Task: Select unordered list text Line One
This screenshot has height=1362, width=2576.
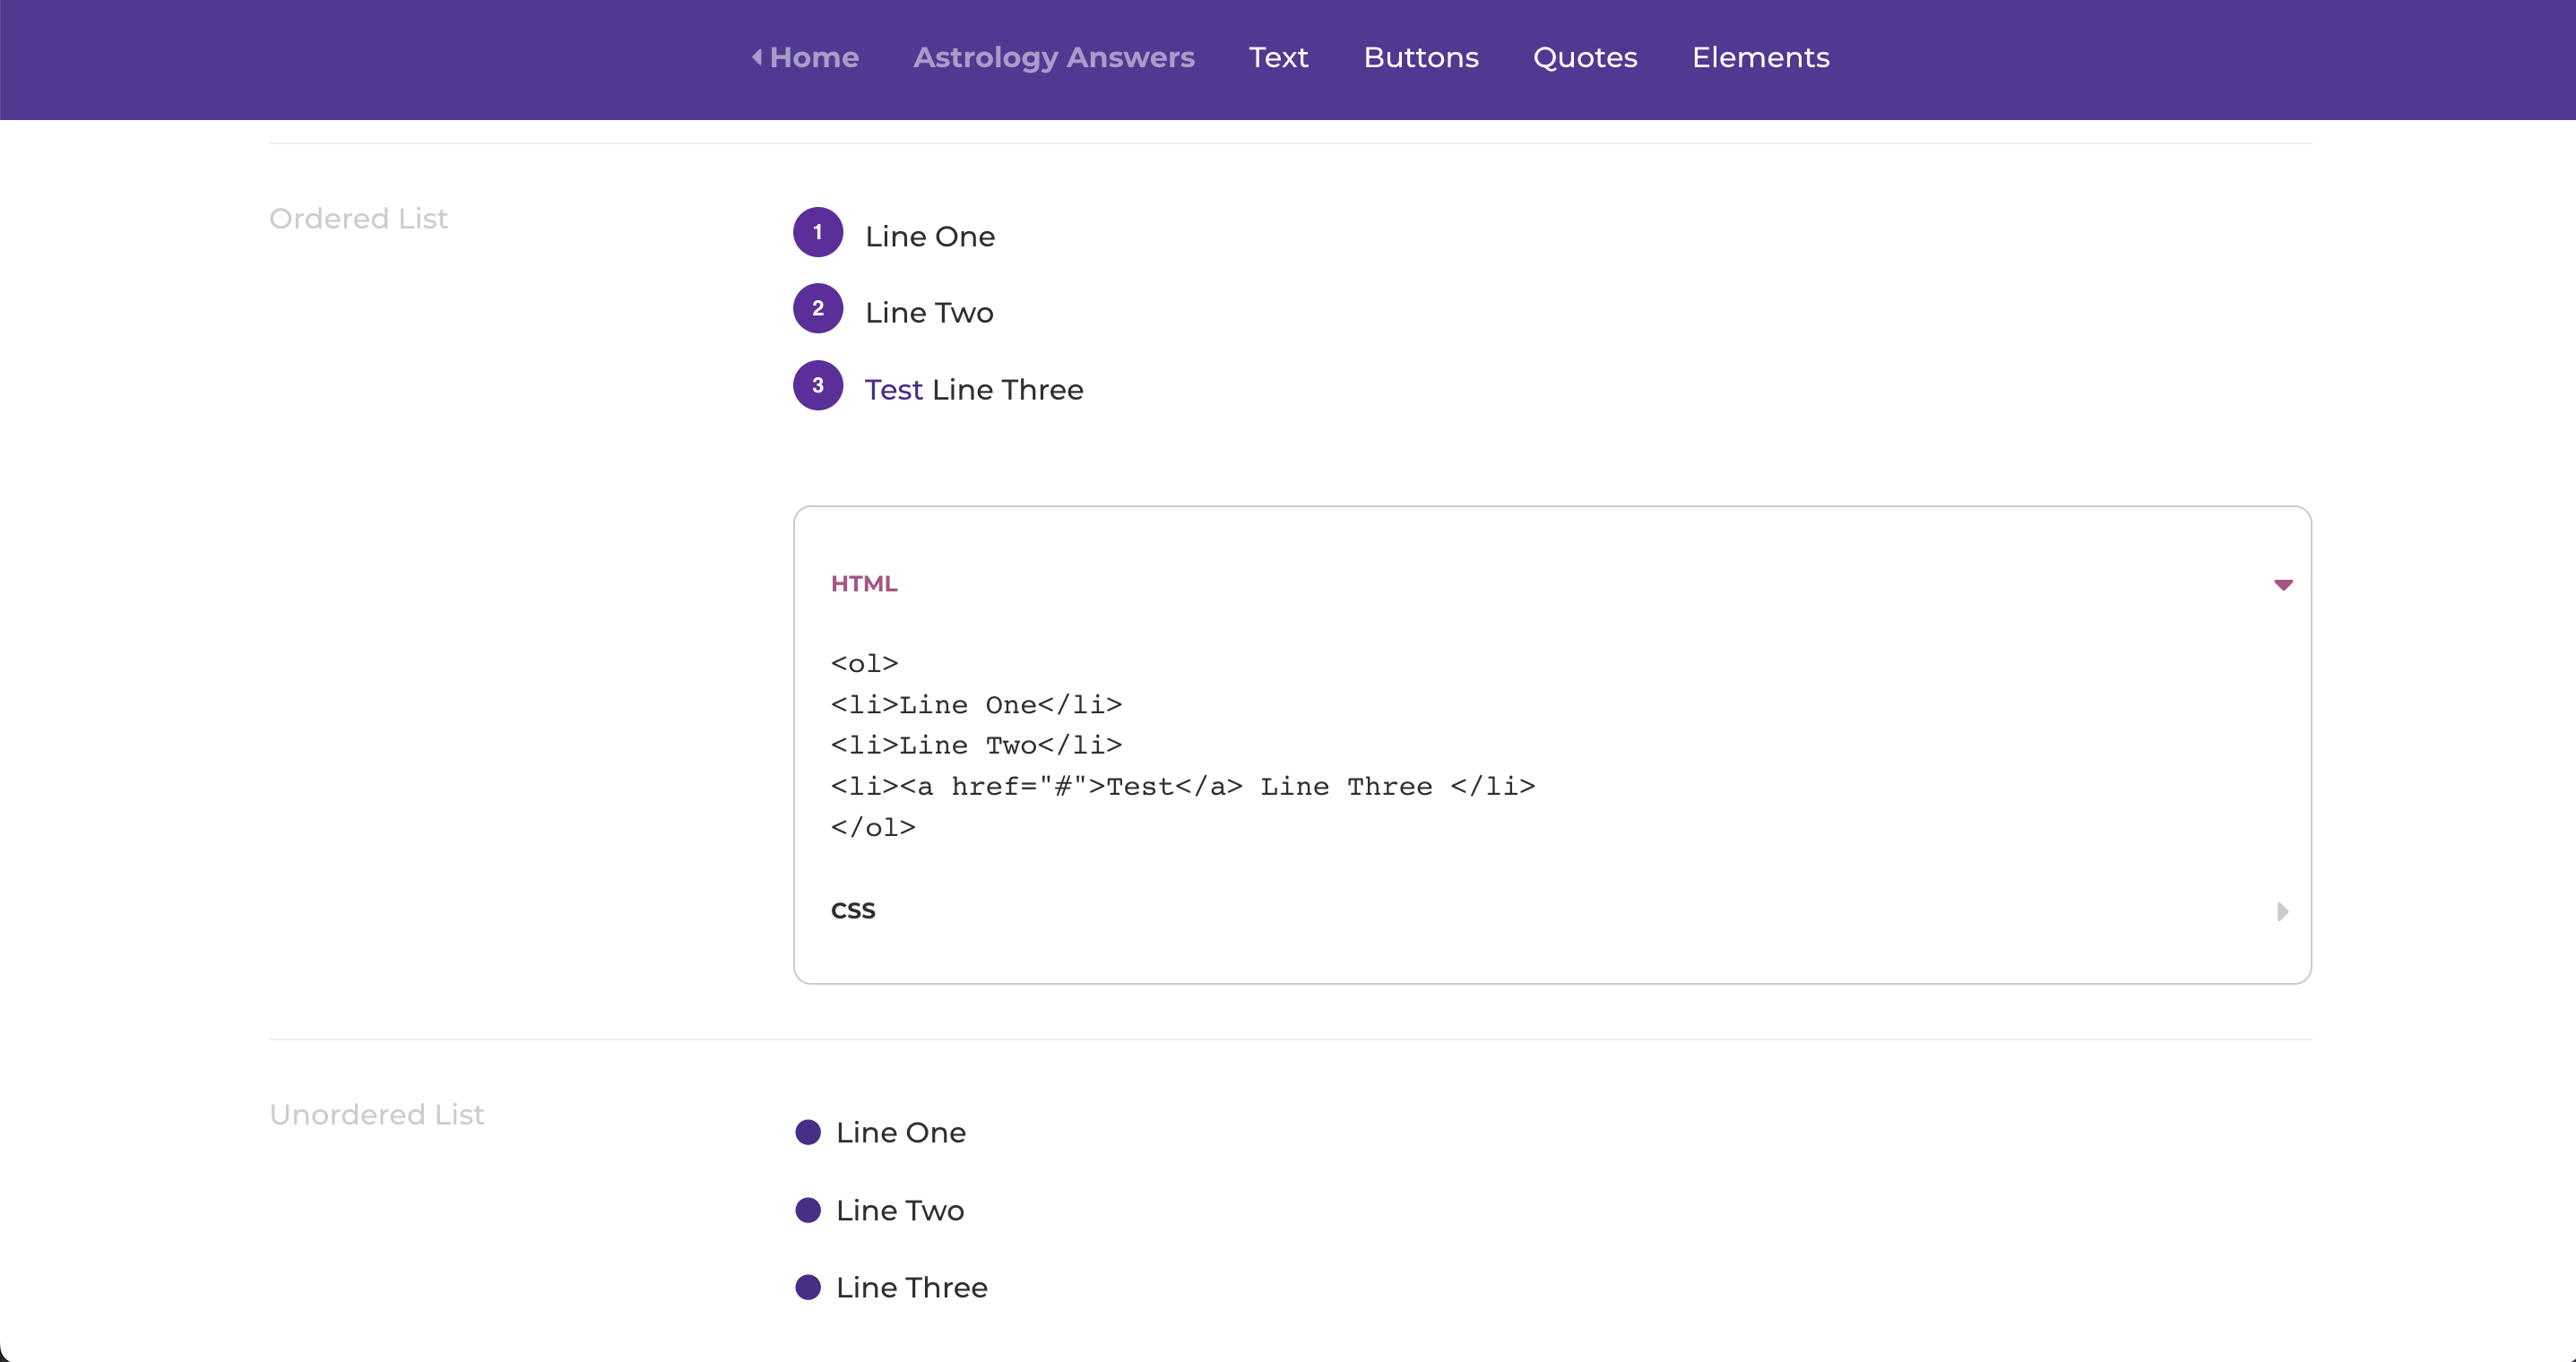Action: point(901,1132)
